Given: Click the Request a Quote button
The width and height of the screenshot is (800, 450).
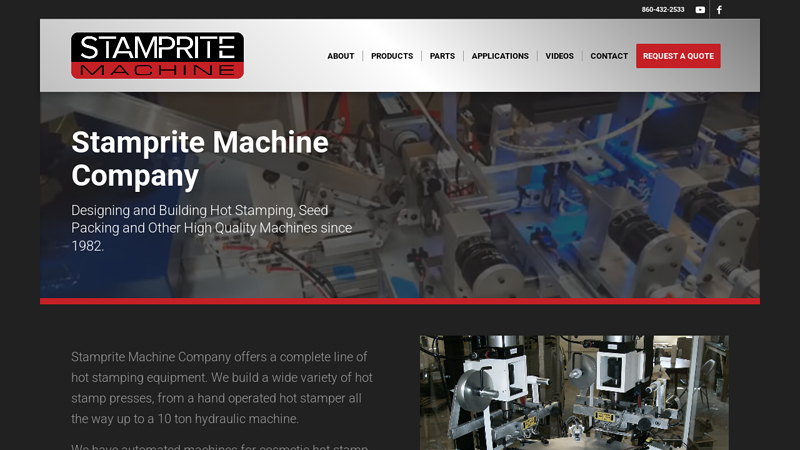Looking at the screenshot, I should 678,56.
